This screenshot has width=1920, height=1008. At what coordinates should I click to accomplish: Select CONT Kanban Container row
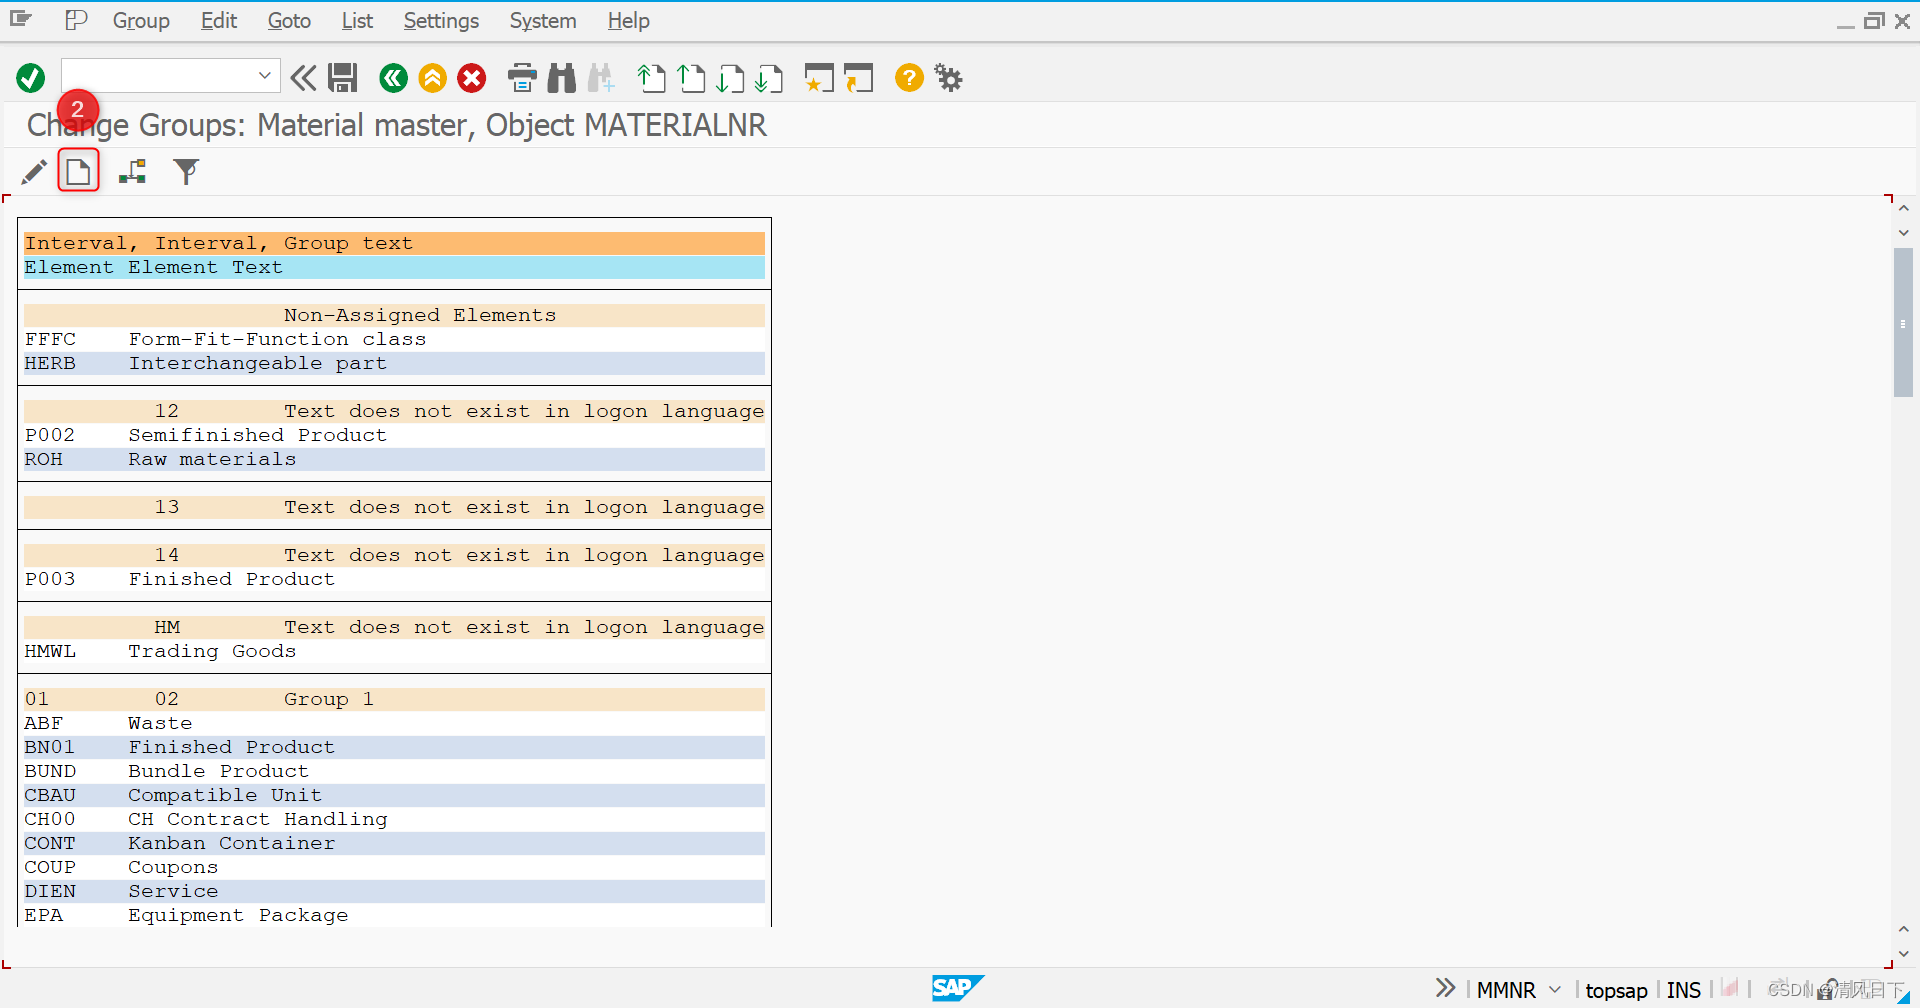tap(394, 843)
